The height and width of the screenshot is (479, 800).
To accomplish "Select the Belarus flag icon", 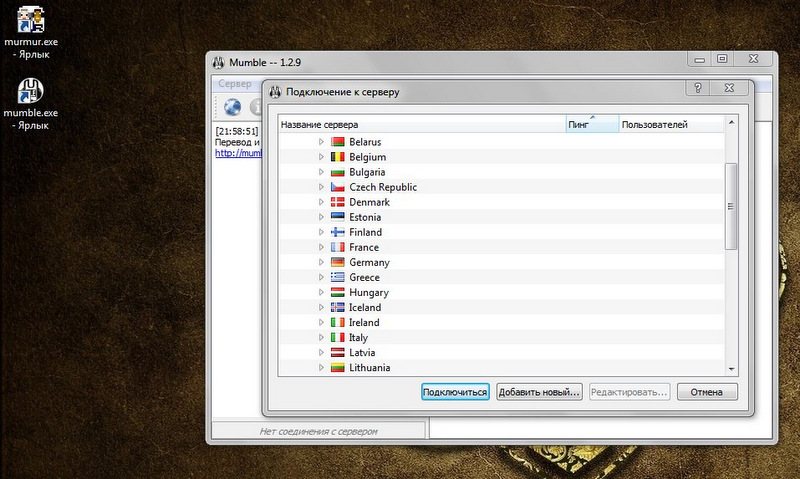I will coord(337,142).
